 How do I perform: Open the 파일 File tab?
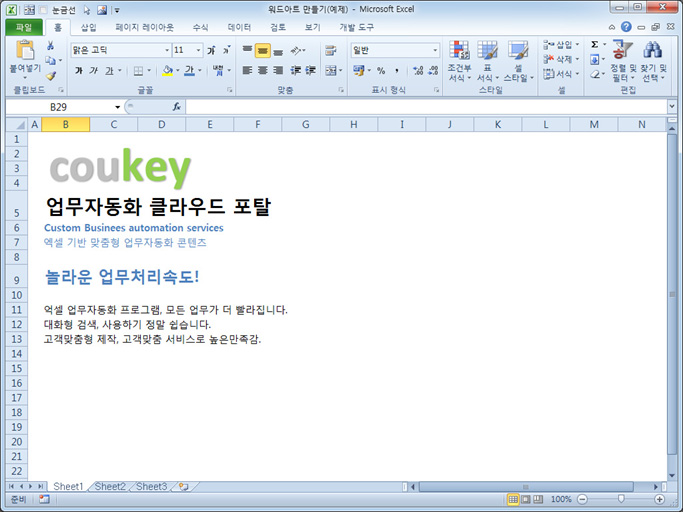point(24,27)
